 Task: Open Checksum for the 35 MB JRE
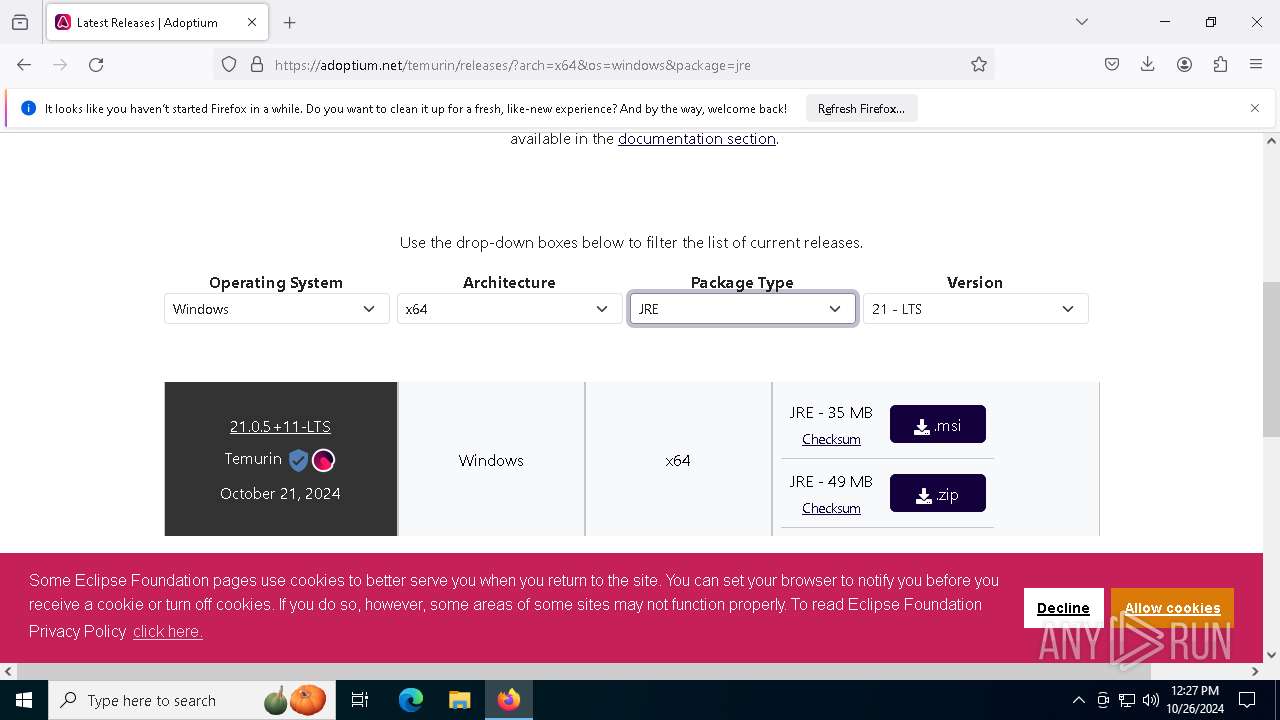(831, 439)
